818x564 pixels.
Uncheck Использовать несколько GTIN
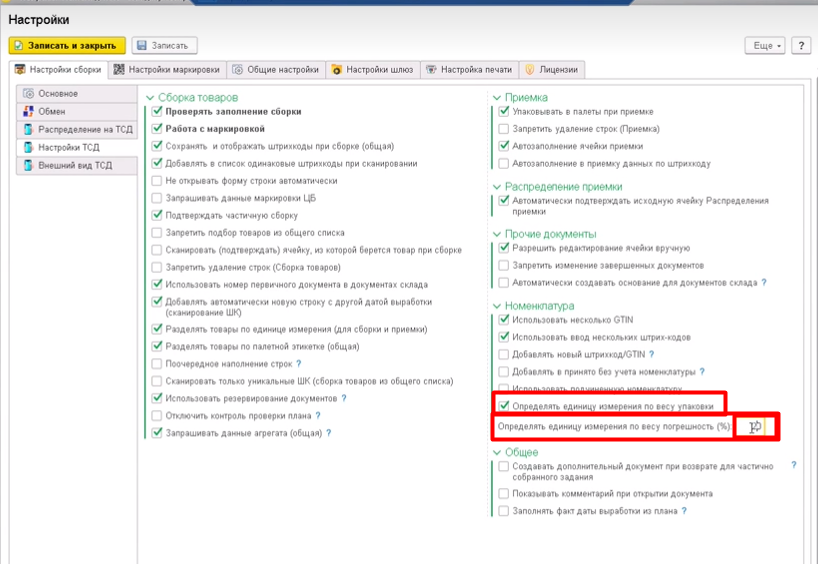[503, 319]
